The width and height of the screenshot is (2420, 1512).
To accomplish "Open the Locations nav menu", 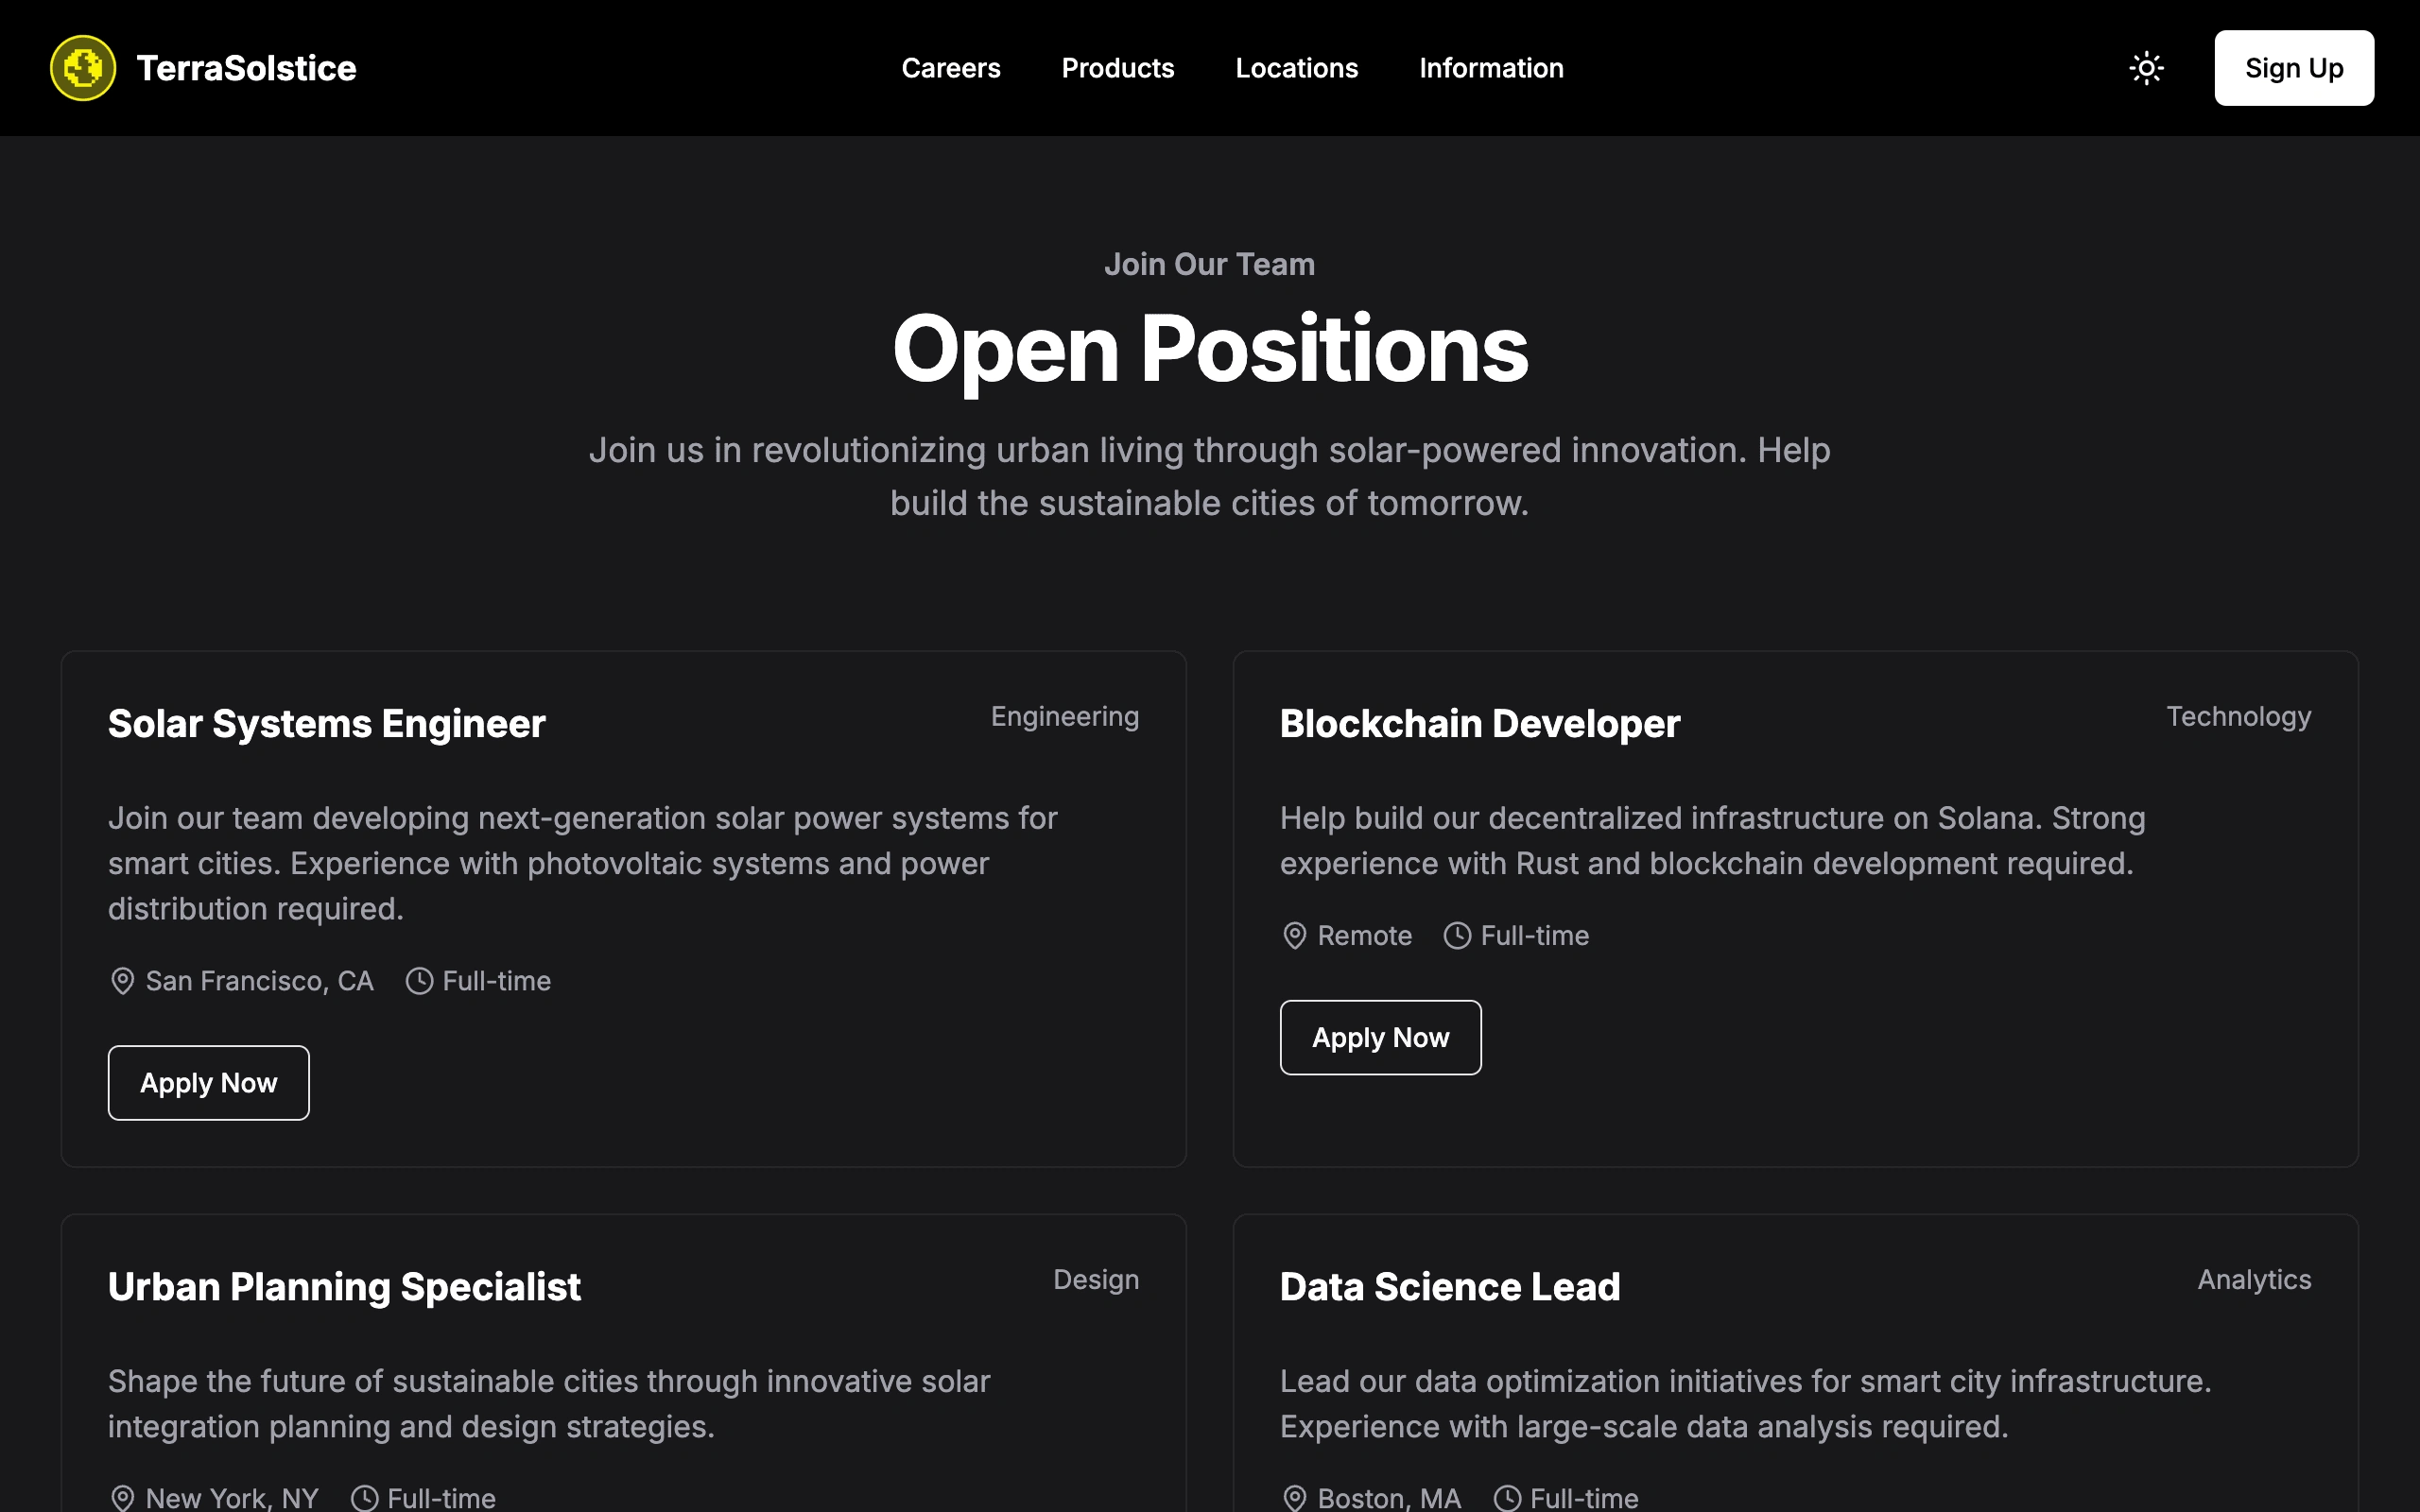I will (x=1296, y=68).
